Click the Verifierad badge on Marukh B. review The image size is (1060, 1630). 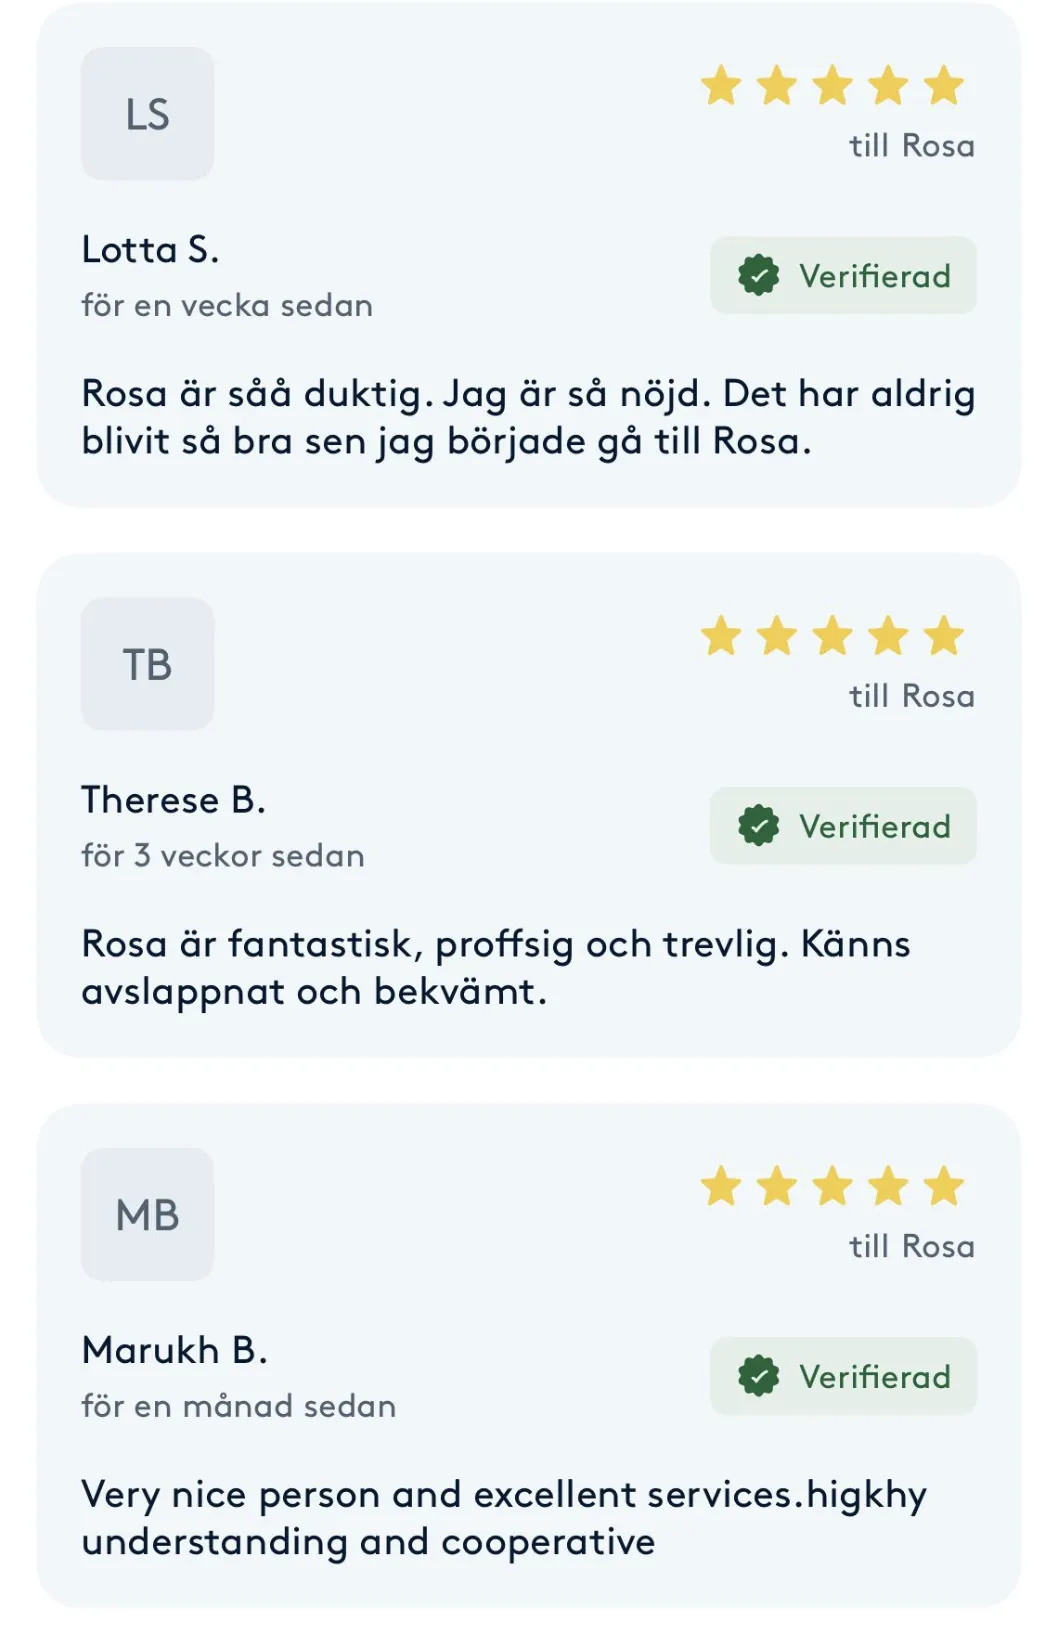point(843,1376)
